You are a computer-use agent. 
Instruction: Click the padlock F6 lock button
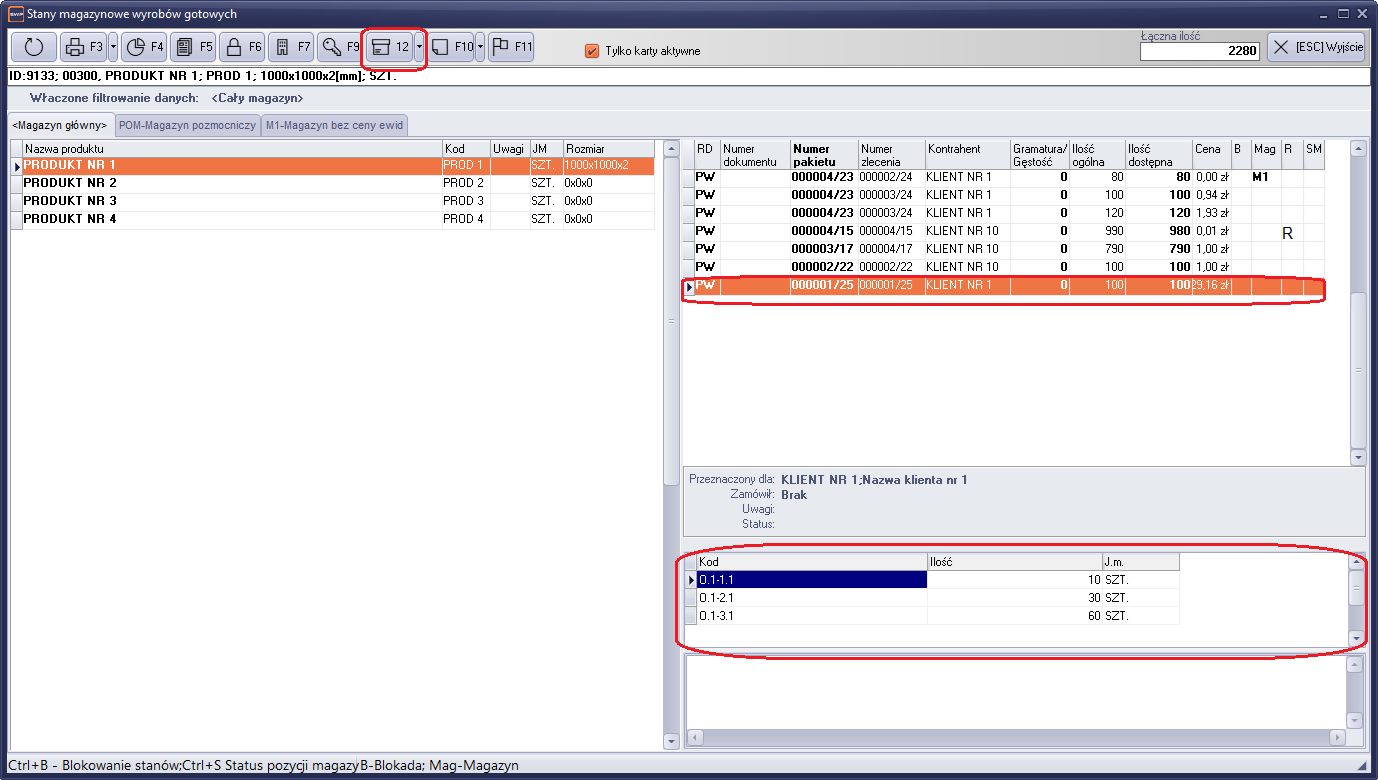[x=242, y=47]
